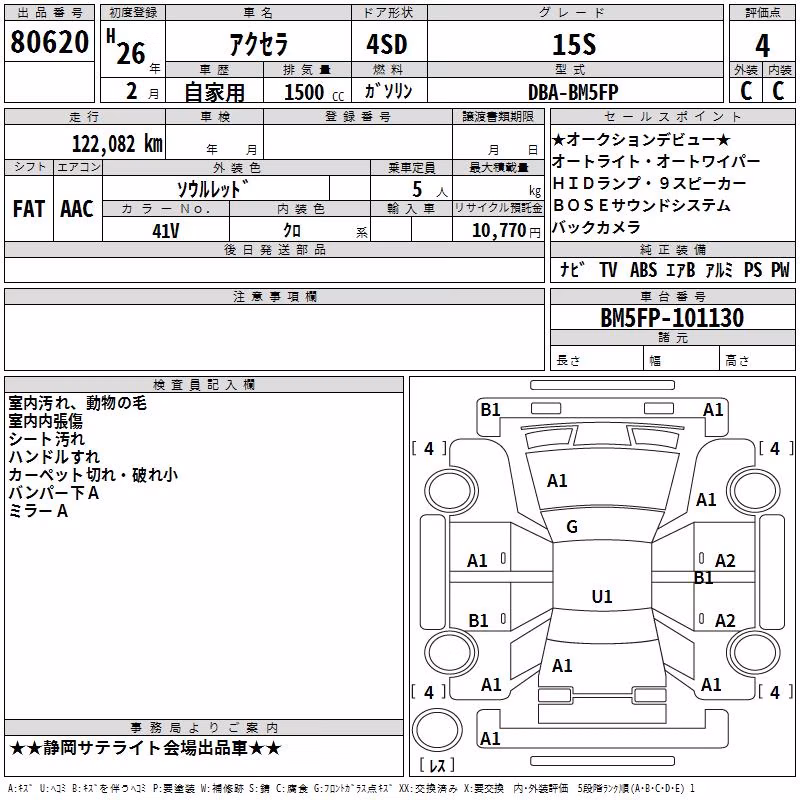
Task: Click the ABS equipment label
Action: (x=643, y=269)
